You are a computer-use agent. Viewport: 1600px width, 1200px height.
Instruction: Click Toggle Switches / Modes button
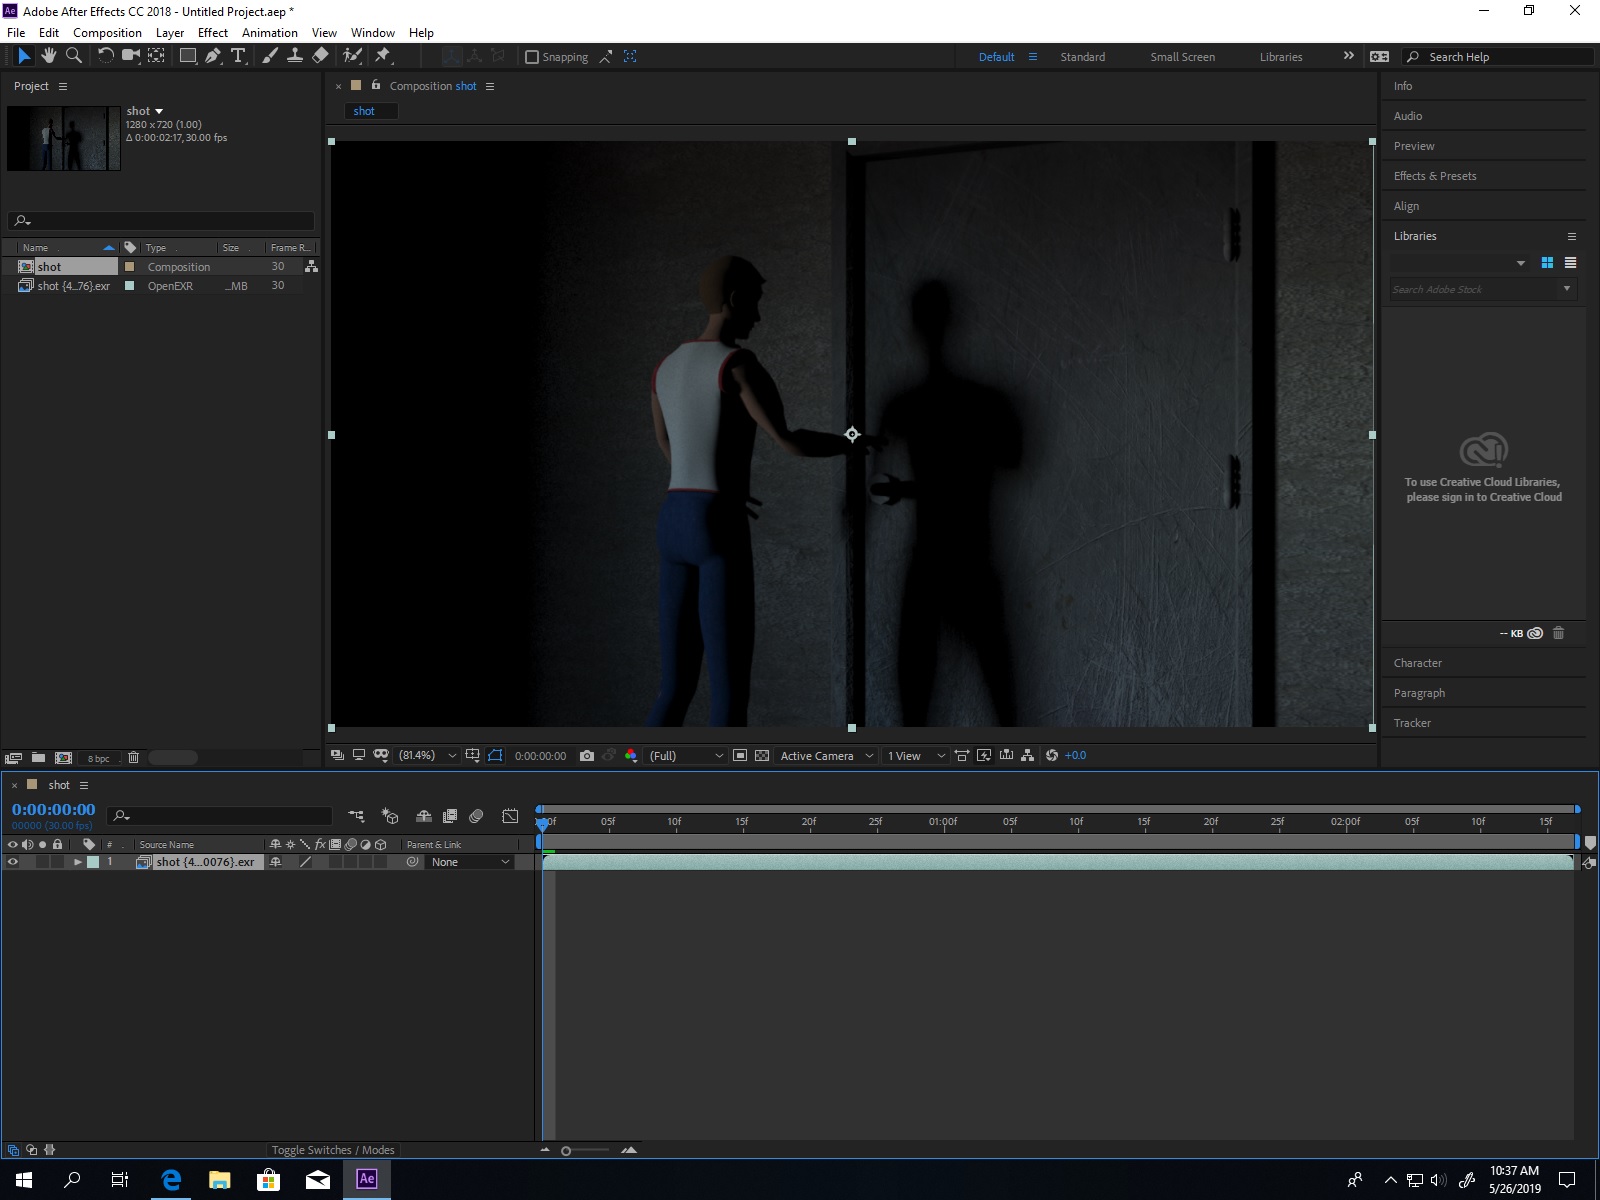tap(333, 1150)
